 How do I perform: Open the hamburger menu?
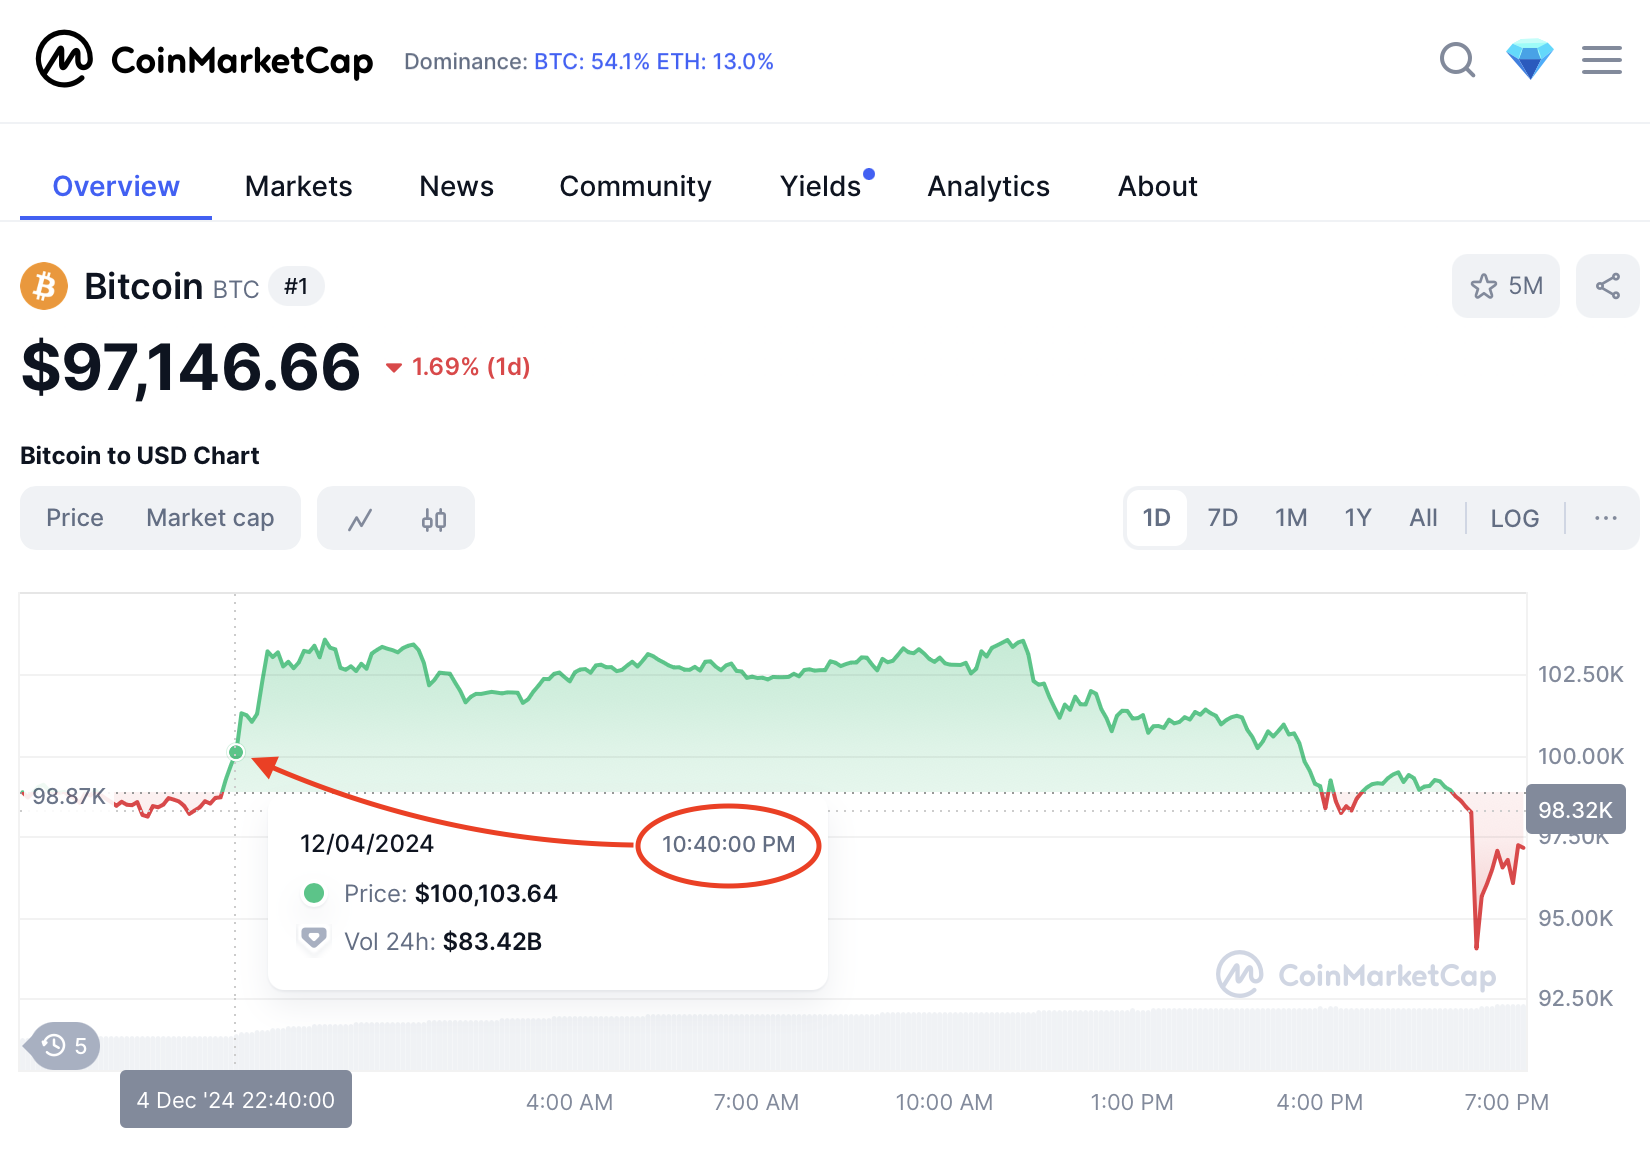[1602, 60]
